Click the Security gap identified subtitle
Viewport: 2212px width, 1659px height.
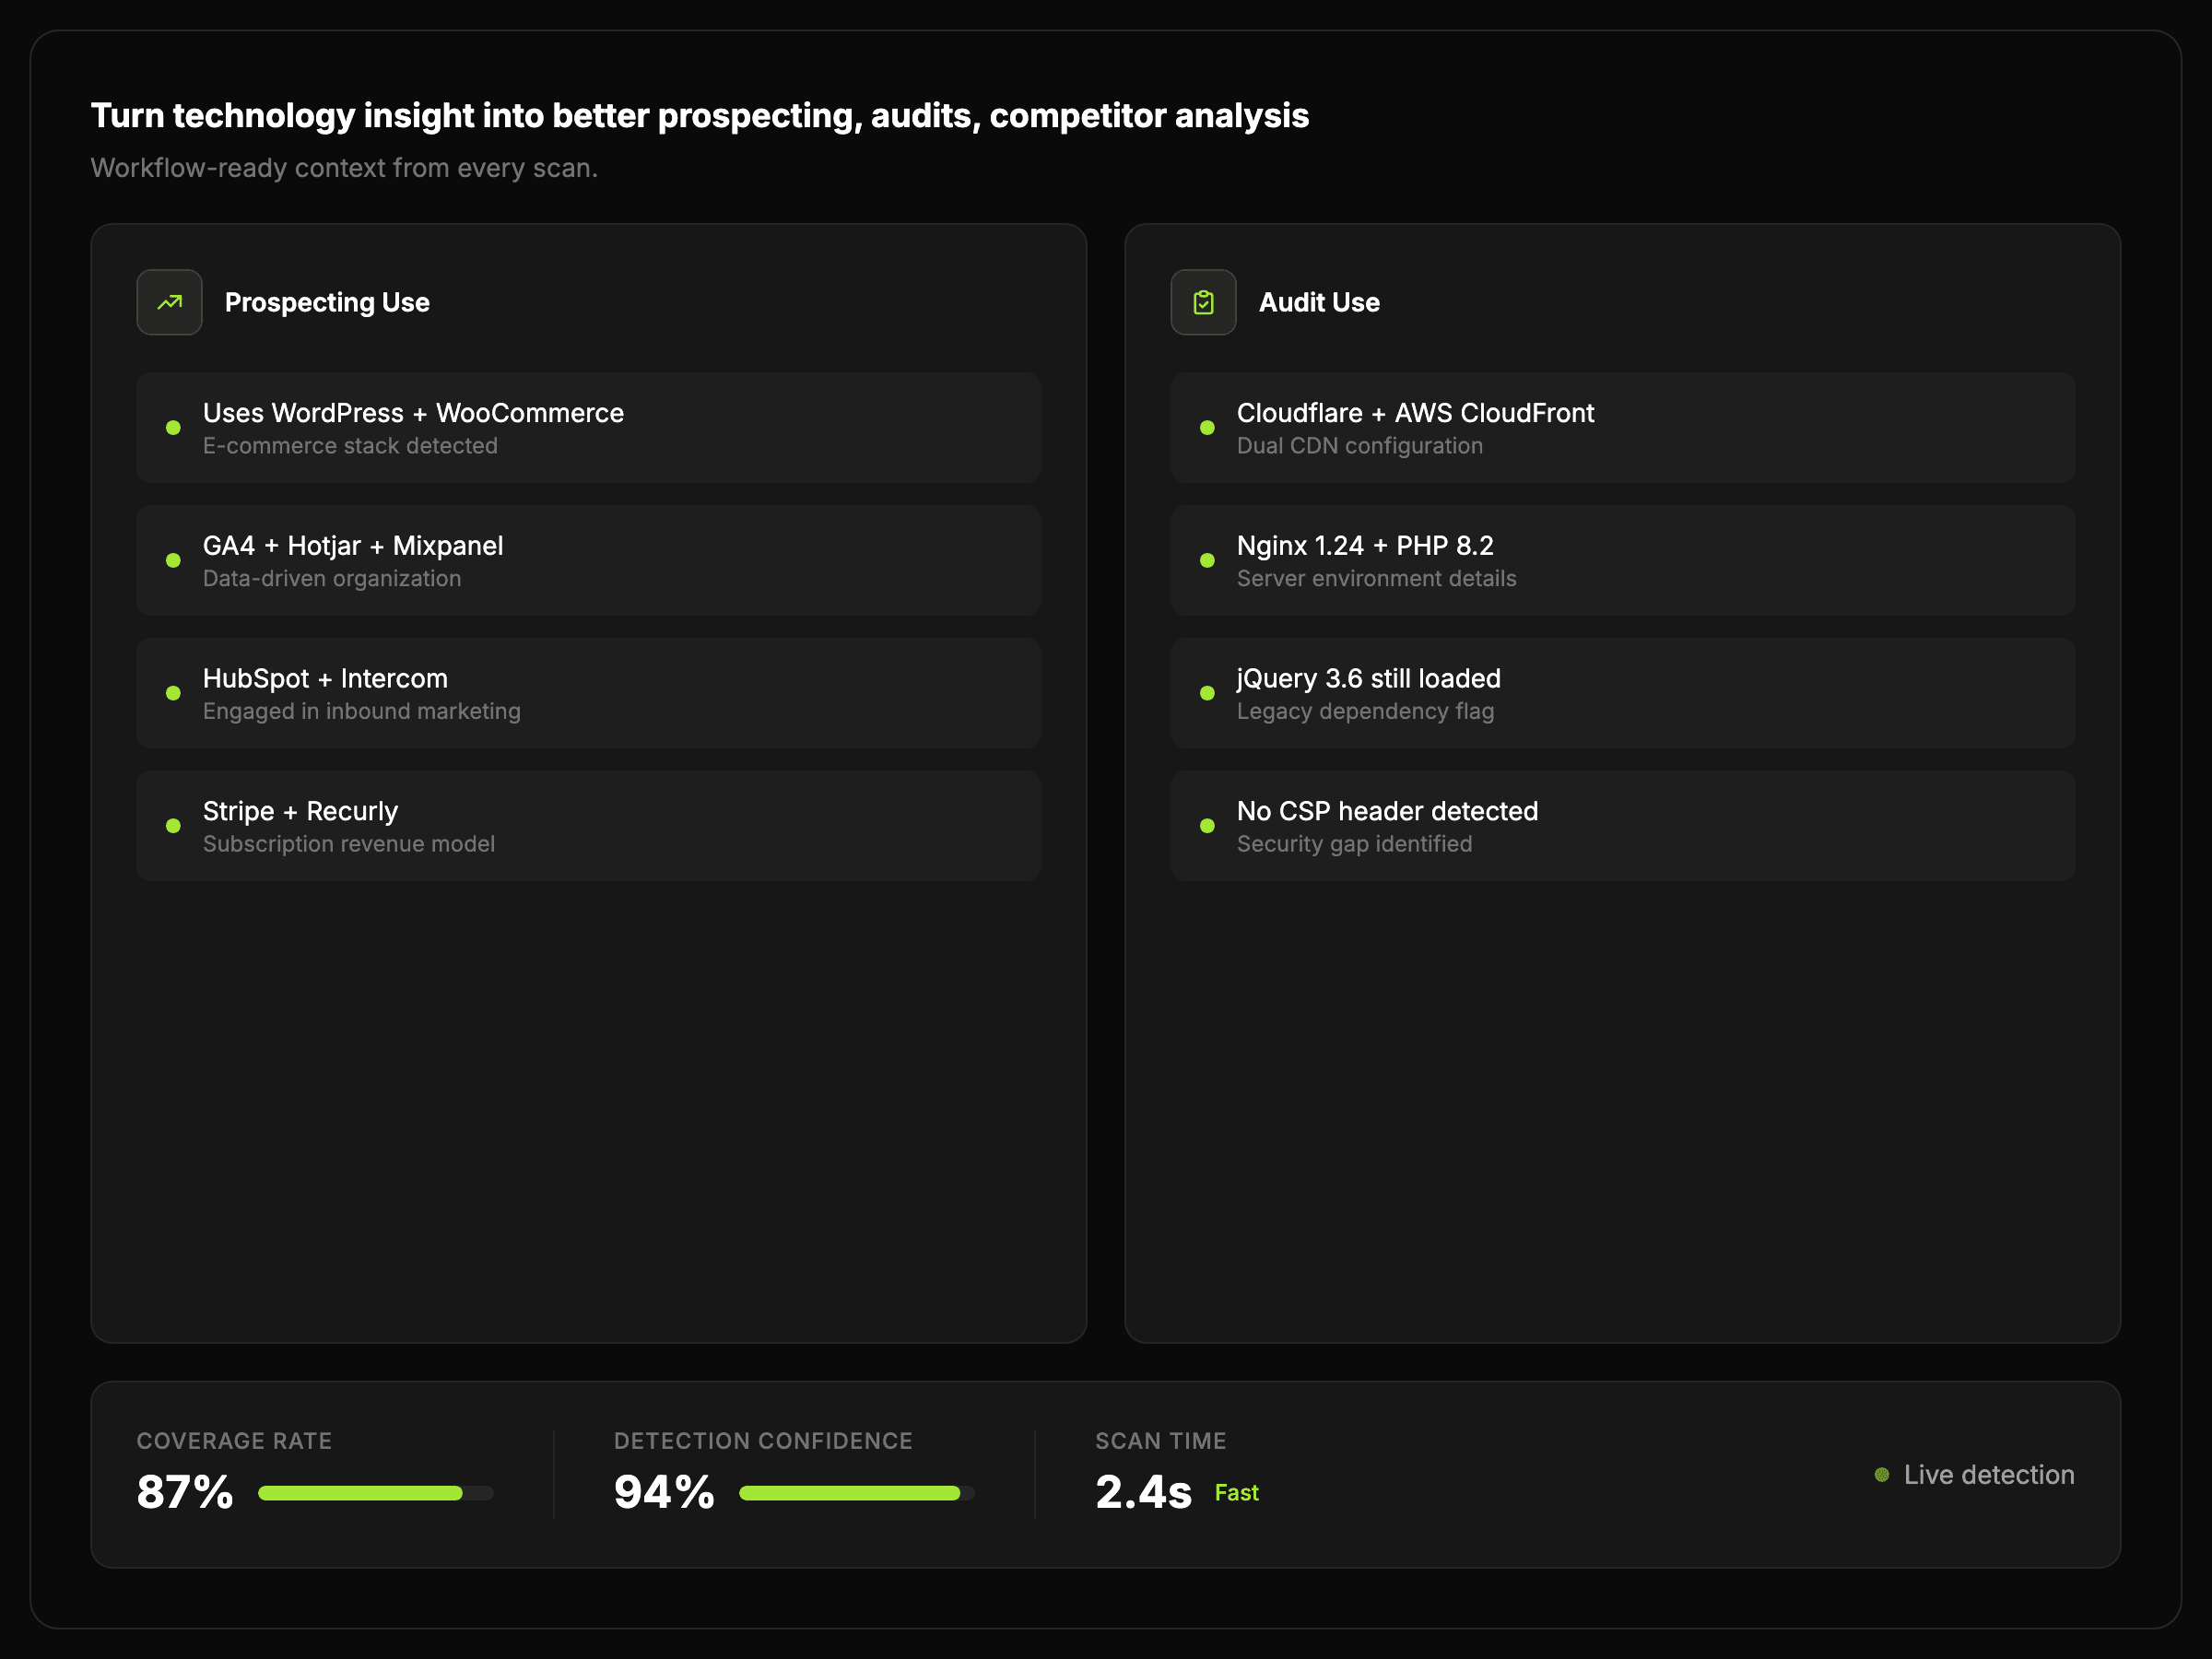(1354, 844)
